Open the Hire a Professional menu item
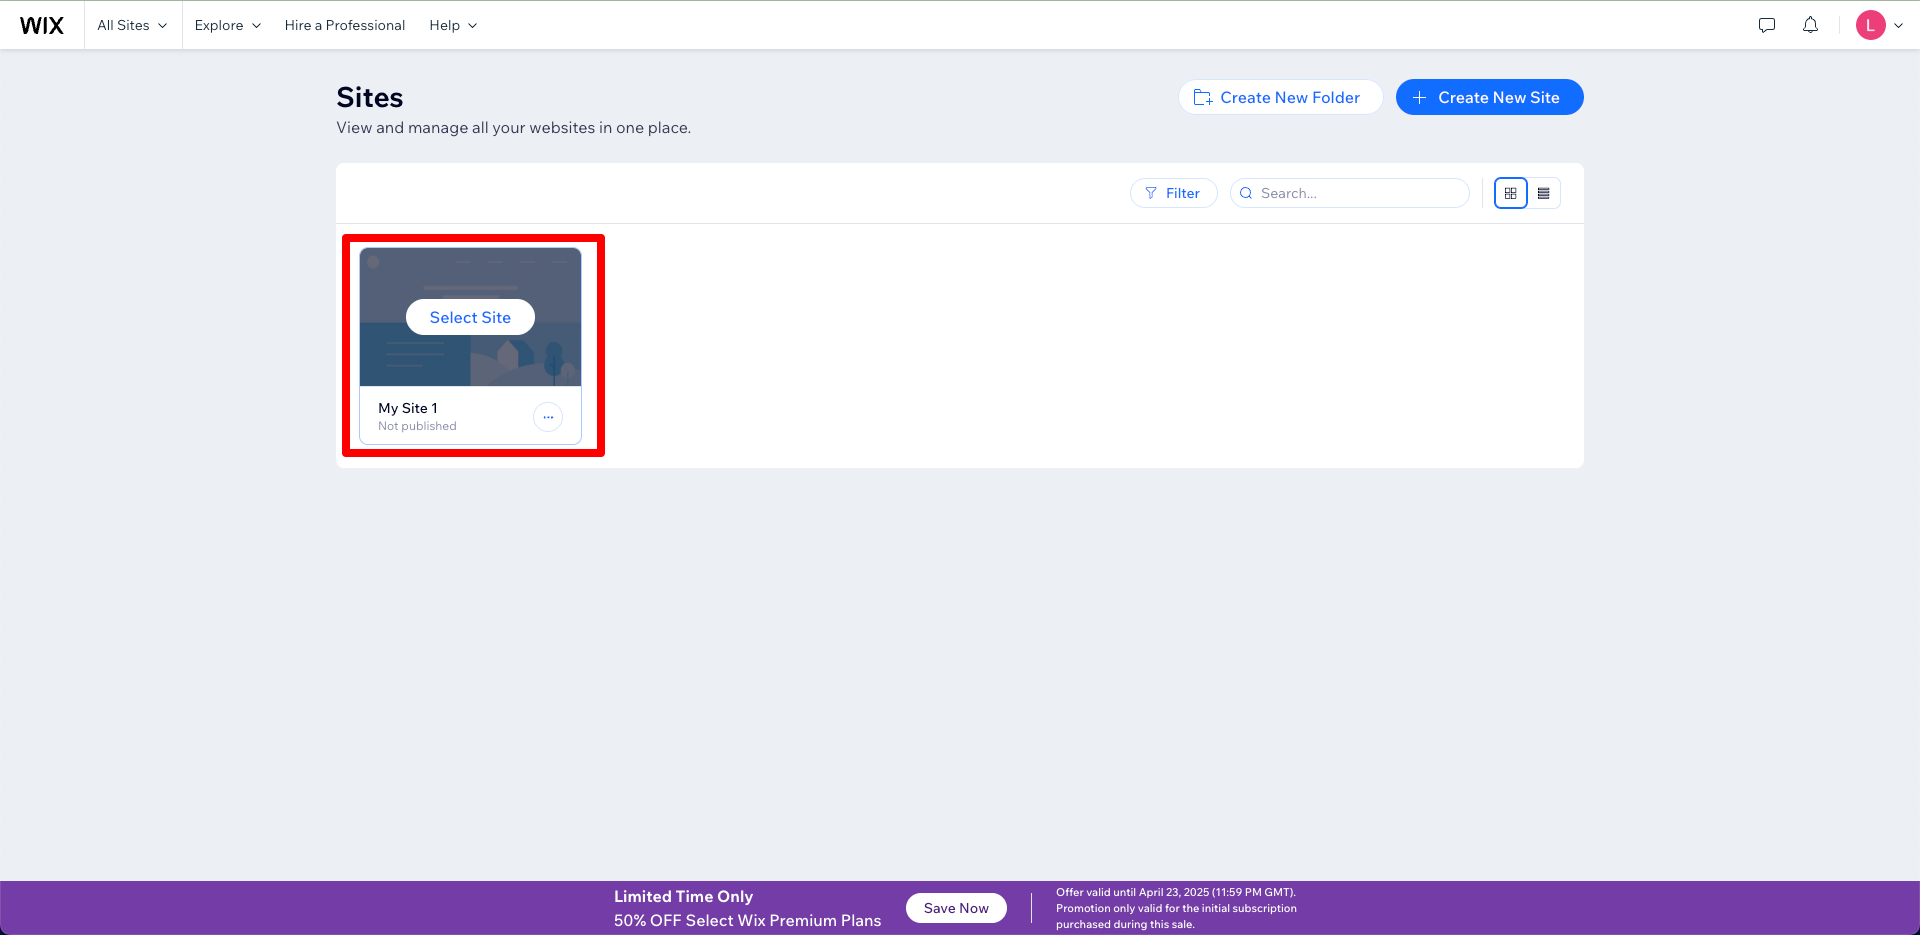This screenshot has width=1920, height=935. point(344,25)
